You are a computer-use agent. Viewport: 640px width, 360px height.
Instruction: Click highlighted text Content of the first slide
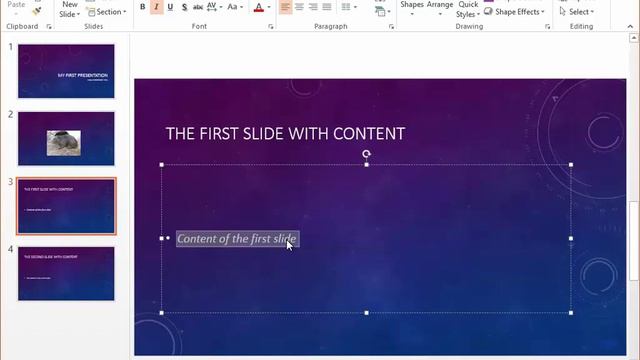[238, 239]
